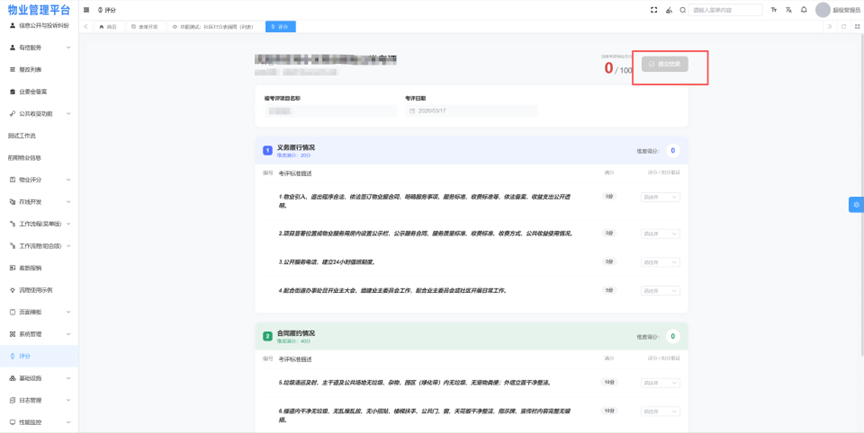864x433 pixels.
Task: Switch to the active 评分 tab
Action: 281,27
